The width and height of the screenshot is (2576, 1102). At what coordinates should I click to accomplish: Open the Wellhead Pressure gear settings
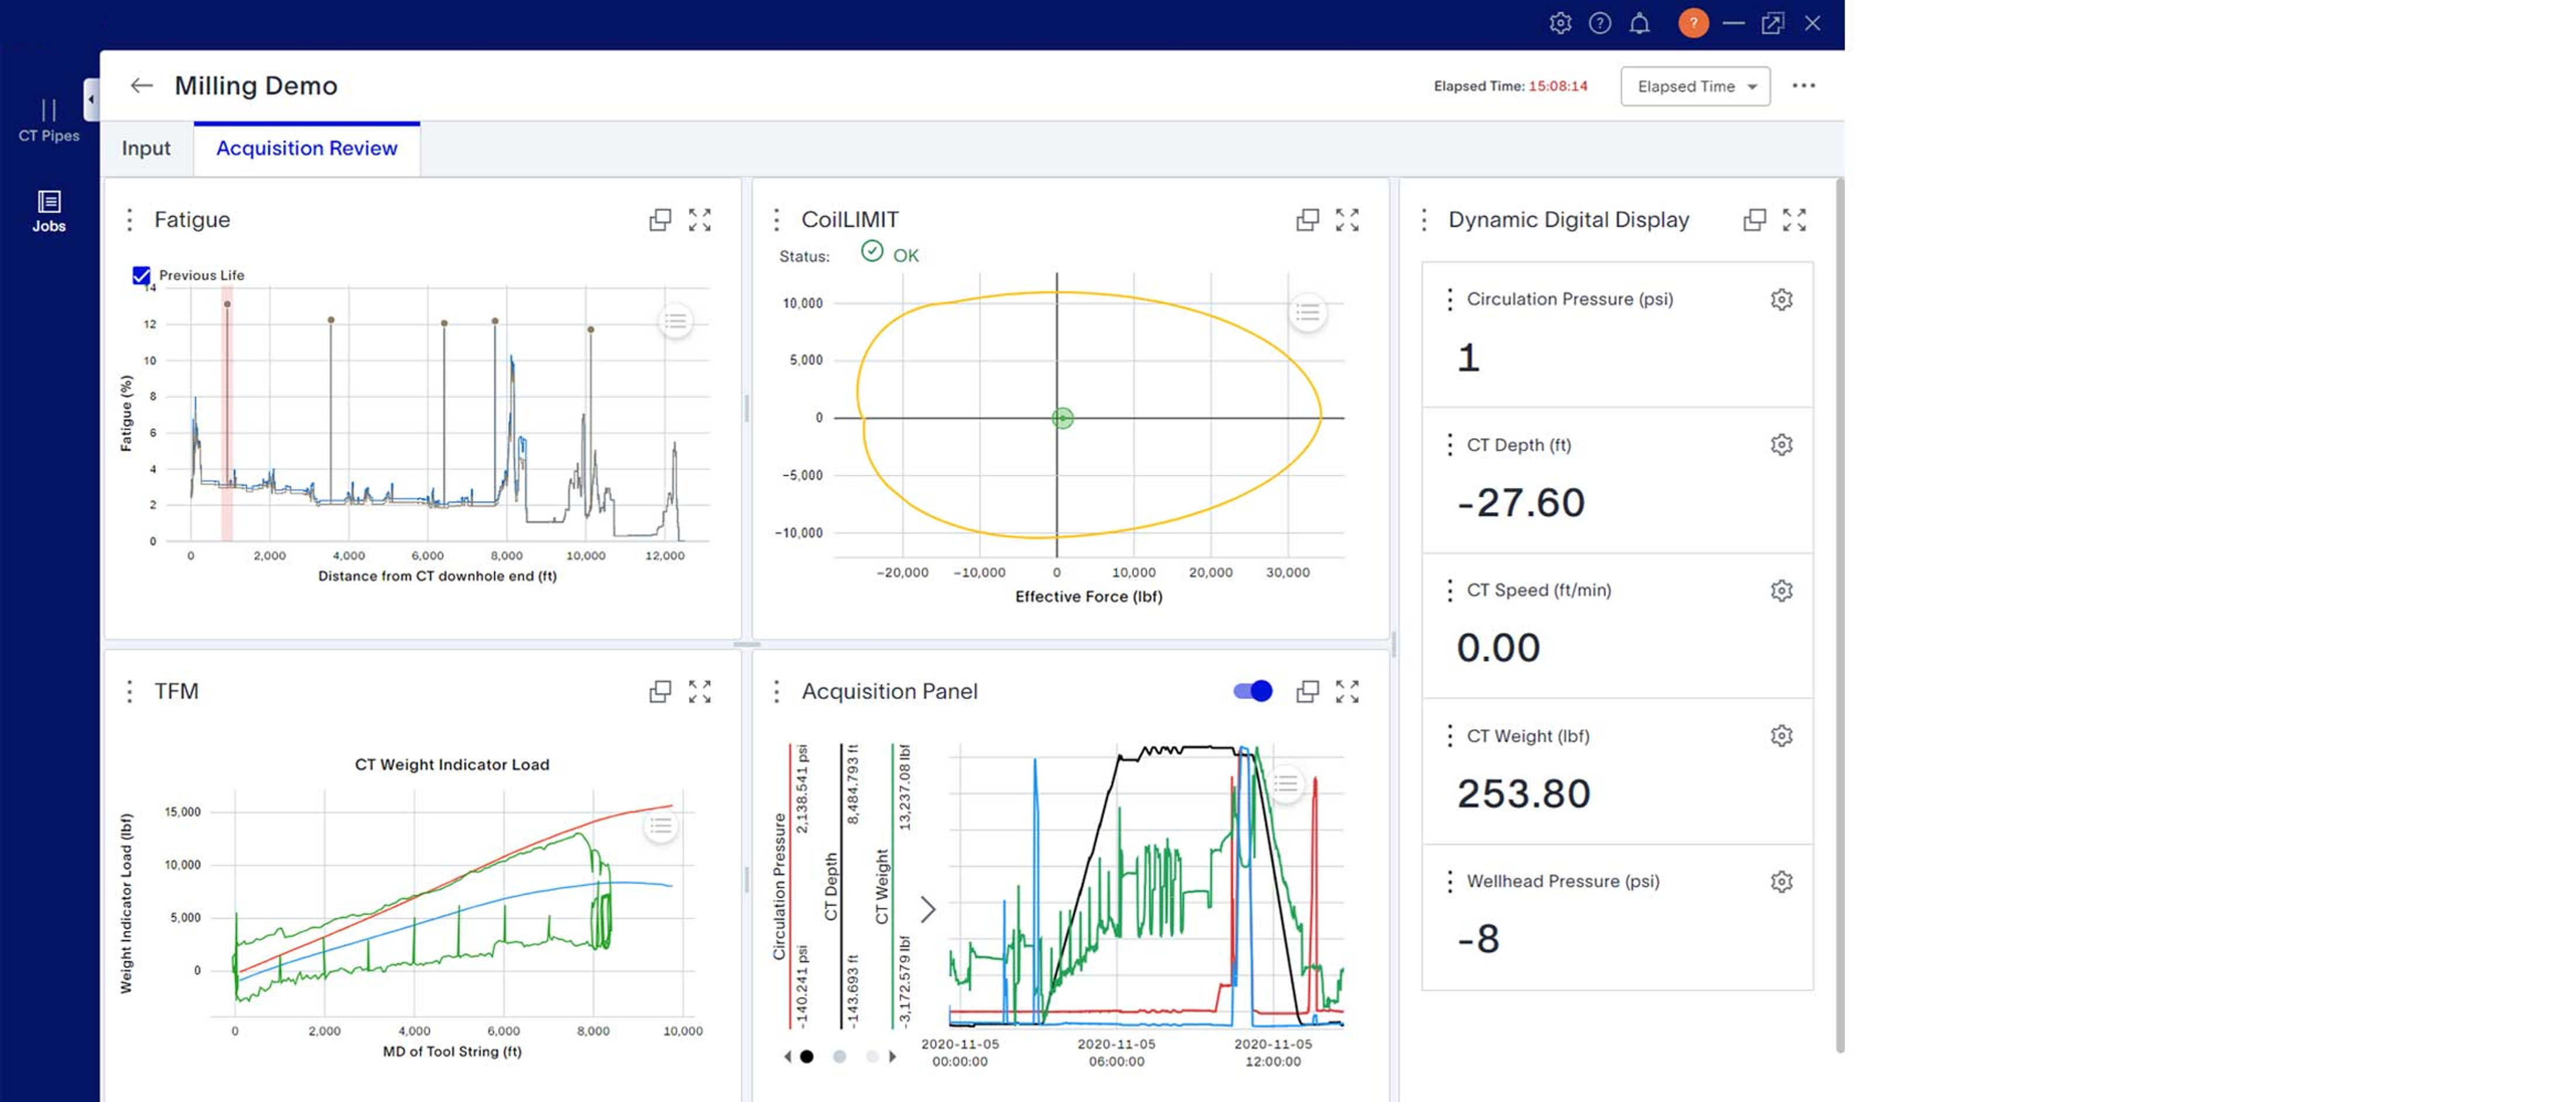(x=1781, y=881)
